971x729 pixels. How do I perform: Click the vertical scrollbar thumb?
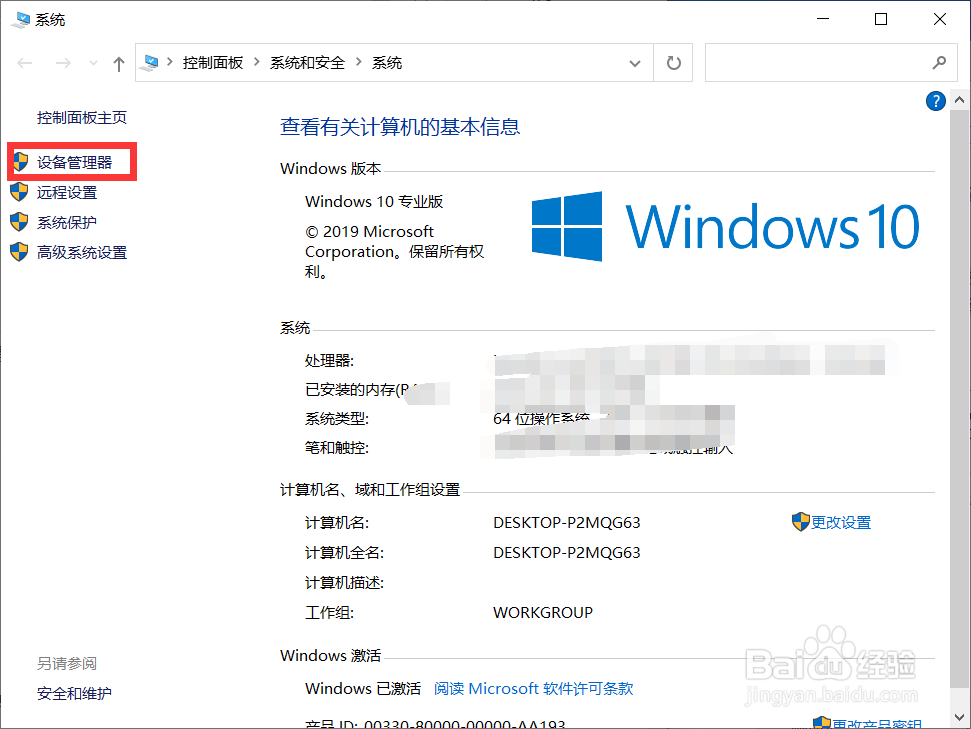pyautogui.click(x=959, y=399)
